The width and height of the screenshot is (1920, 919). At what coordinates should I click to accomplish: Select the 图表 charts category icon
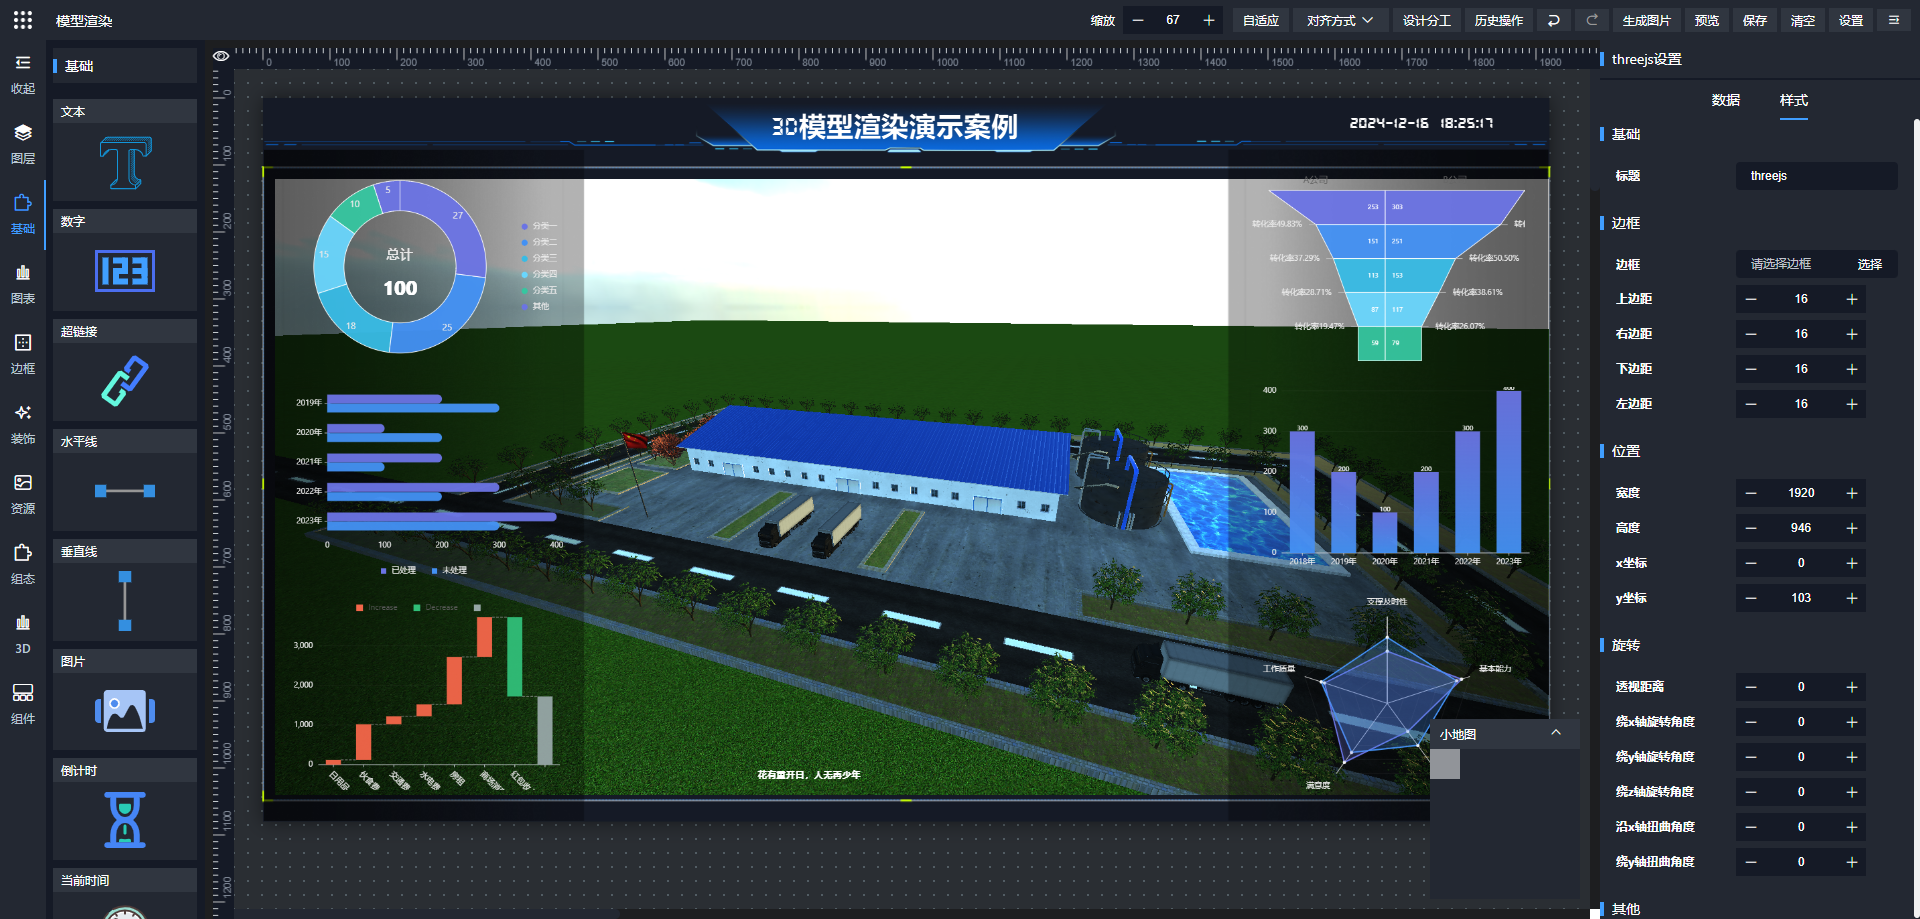[23, 284]
